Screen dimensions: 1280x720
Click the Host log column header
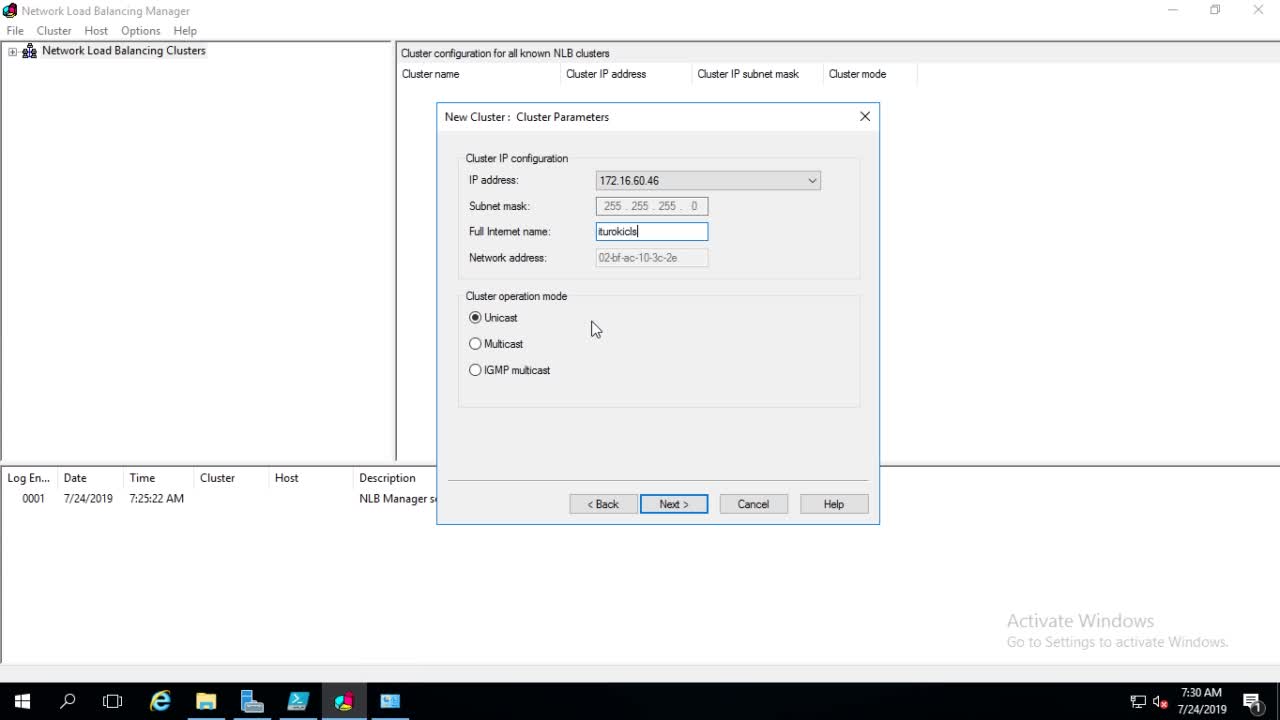[x=311, y=478]
